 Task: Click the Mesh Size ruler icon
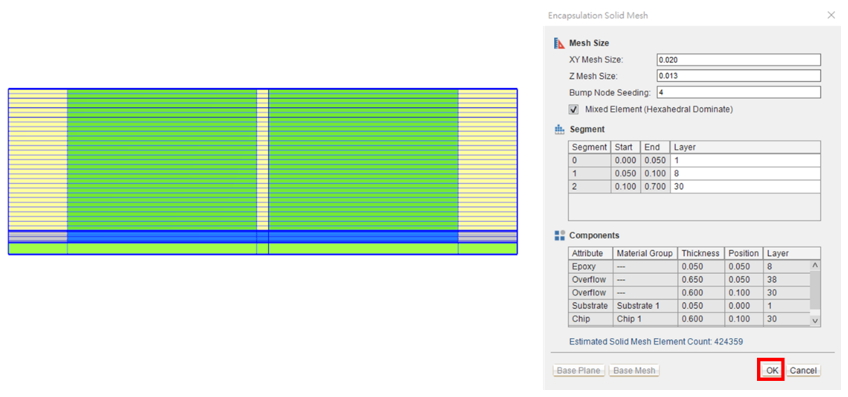pos(559,43)
